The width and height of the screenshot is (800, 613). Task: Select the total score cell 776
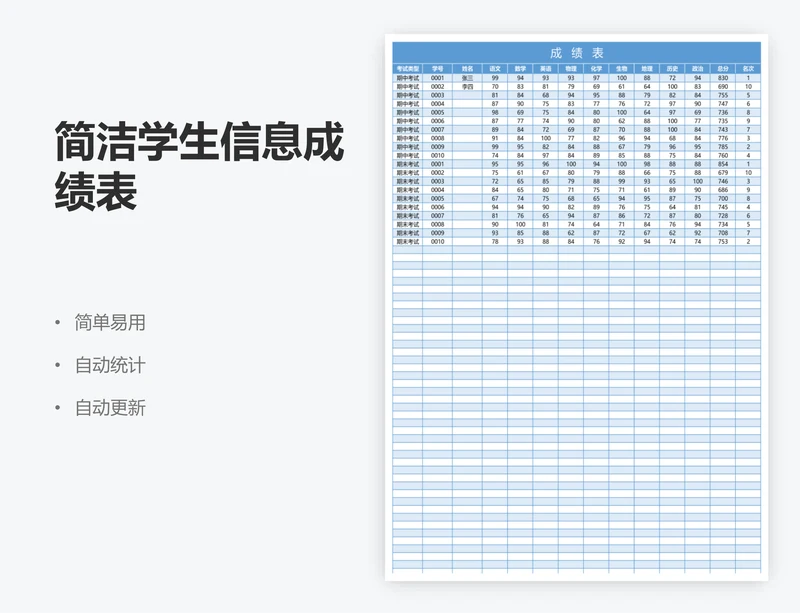click(723, 138)
